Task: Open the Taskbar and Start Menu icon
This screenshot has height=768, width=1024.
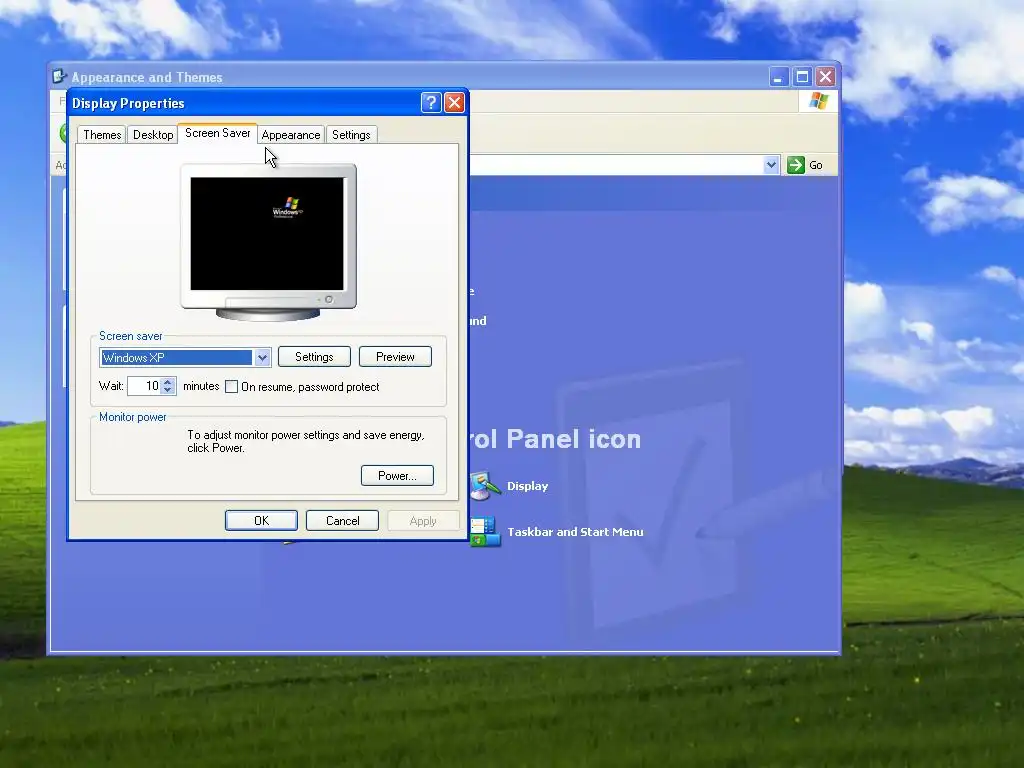Action: (x=485, y=532)
